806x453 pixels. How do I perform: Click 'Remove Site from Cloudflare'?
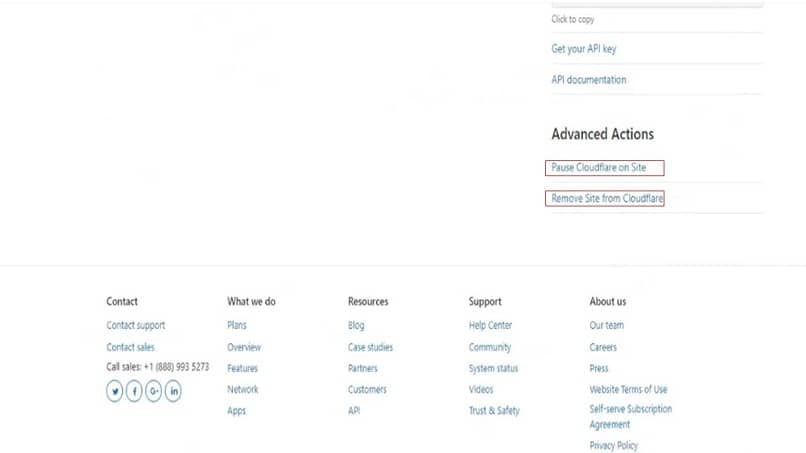coord(607,198)
